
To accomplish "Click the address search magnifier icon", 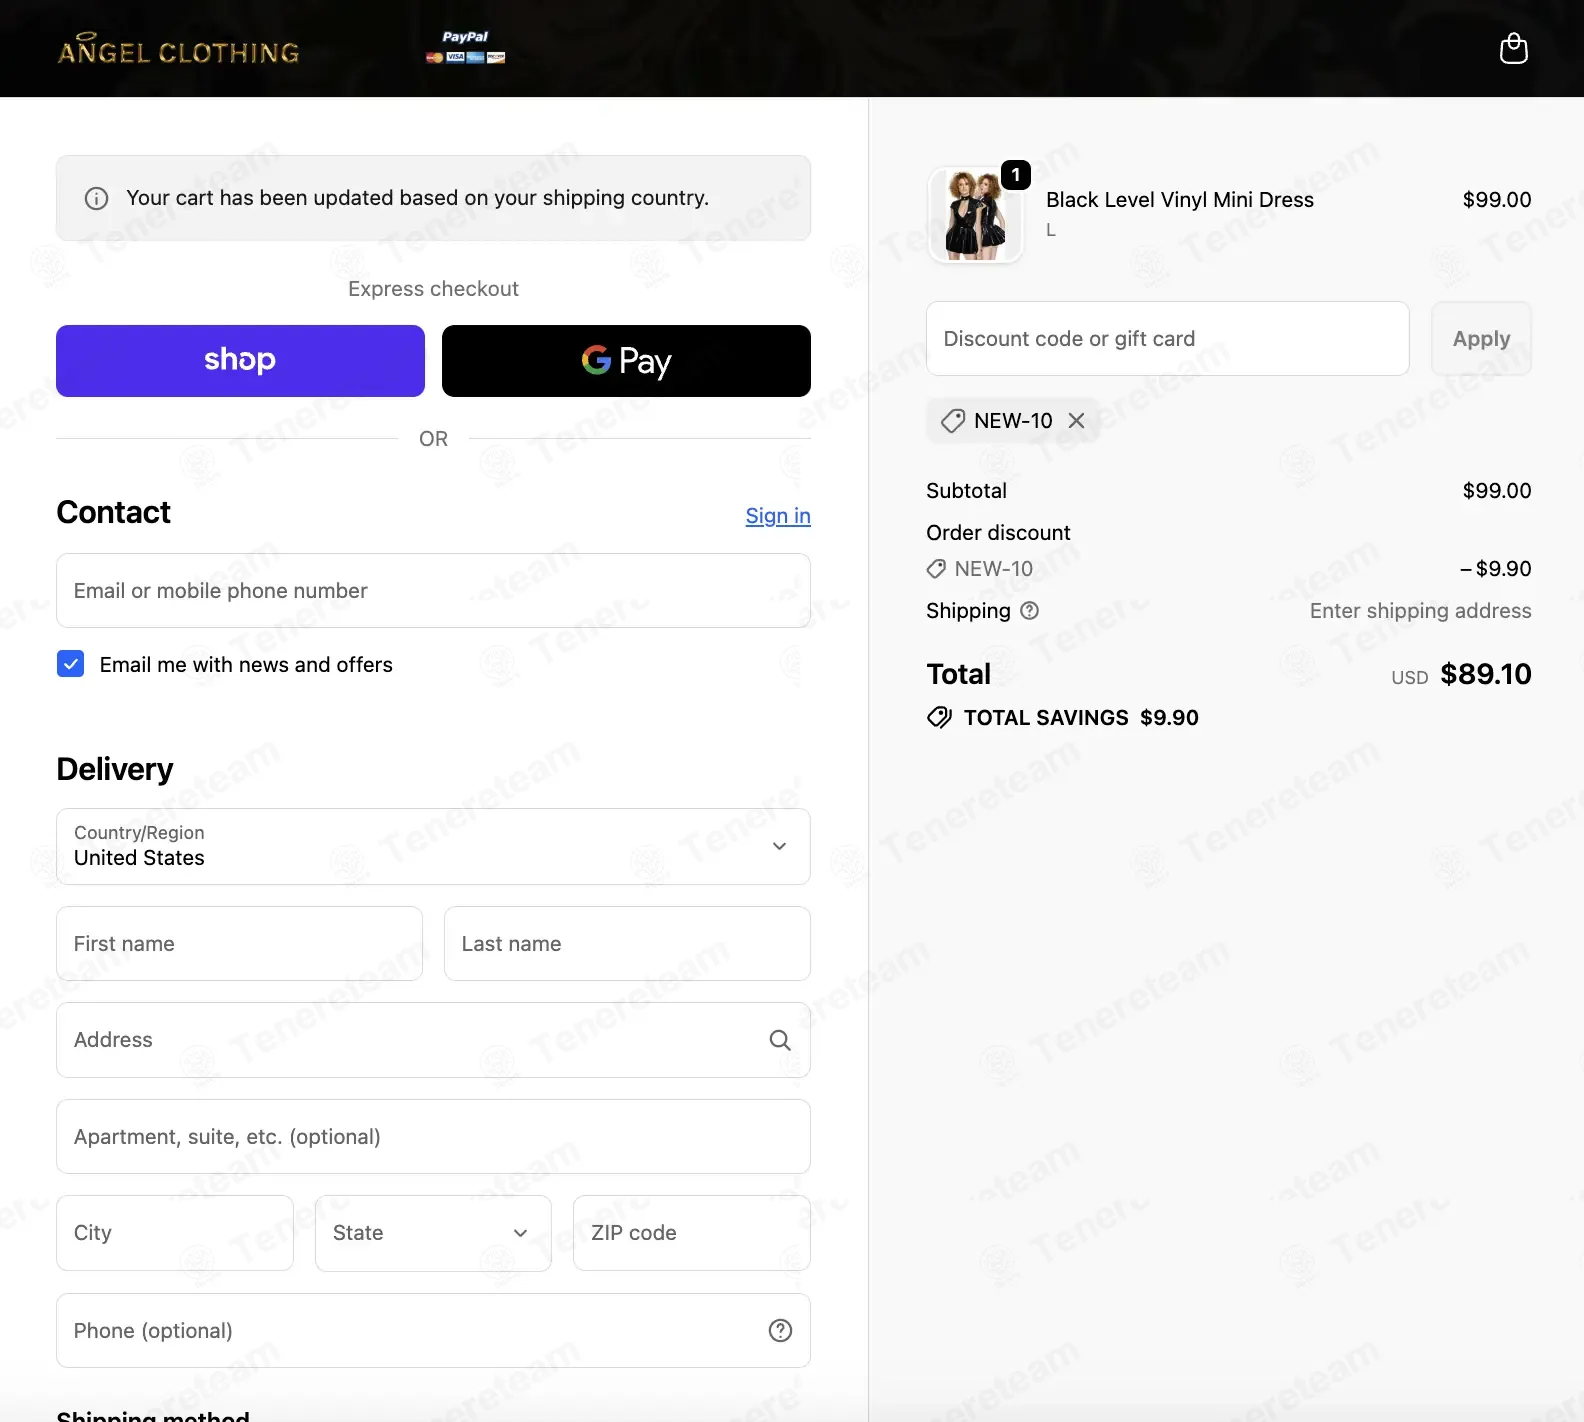I will point(780,1040).
